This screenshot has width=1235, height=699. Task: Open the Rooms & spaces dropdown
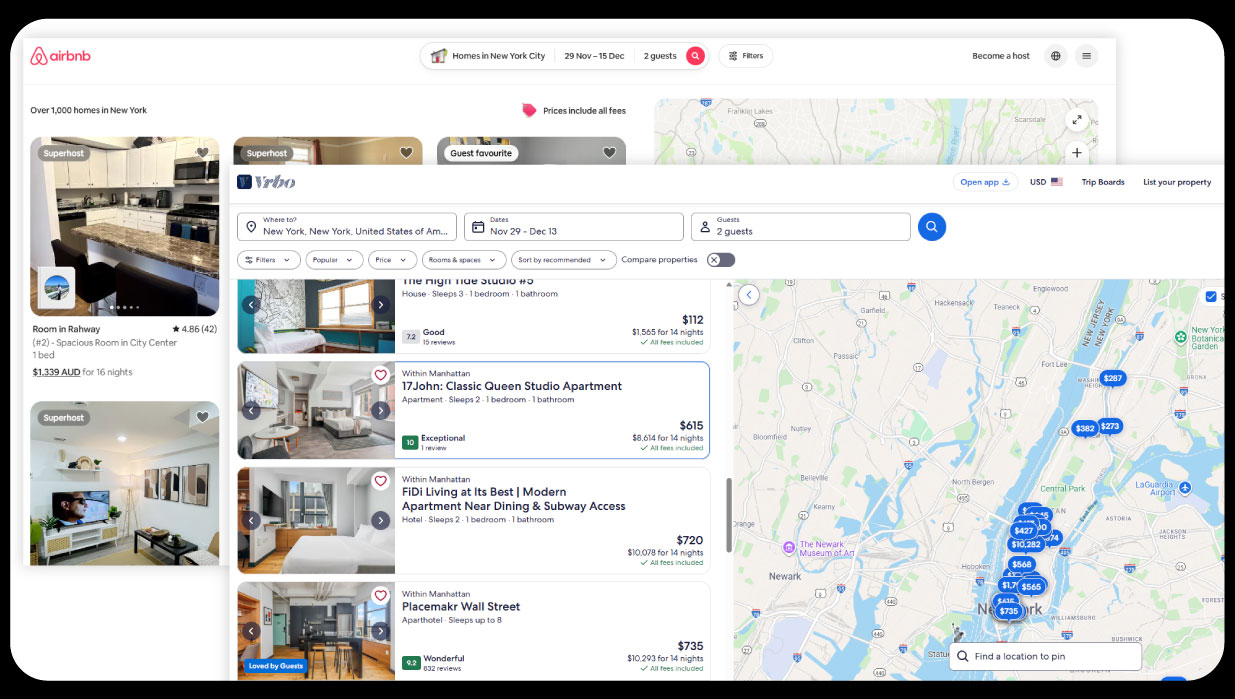[x=463, y=260]
